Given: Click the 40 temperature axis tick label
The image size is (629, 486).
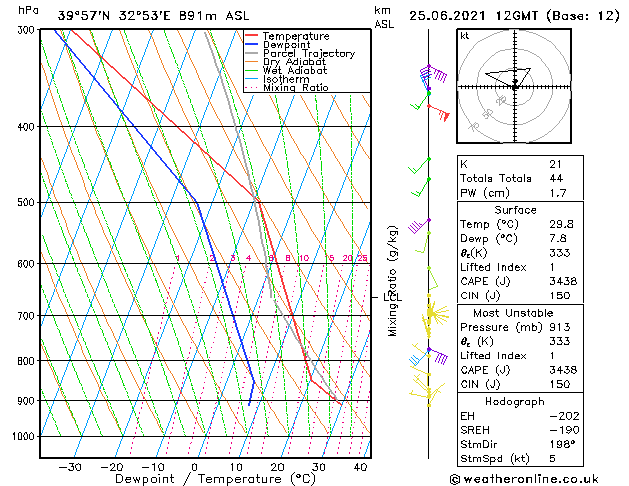Looking at the screenshot, I should 360,468.
